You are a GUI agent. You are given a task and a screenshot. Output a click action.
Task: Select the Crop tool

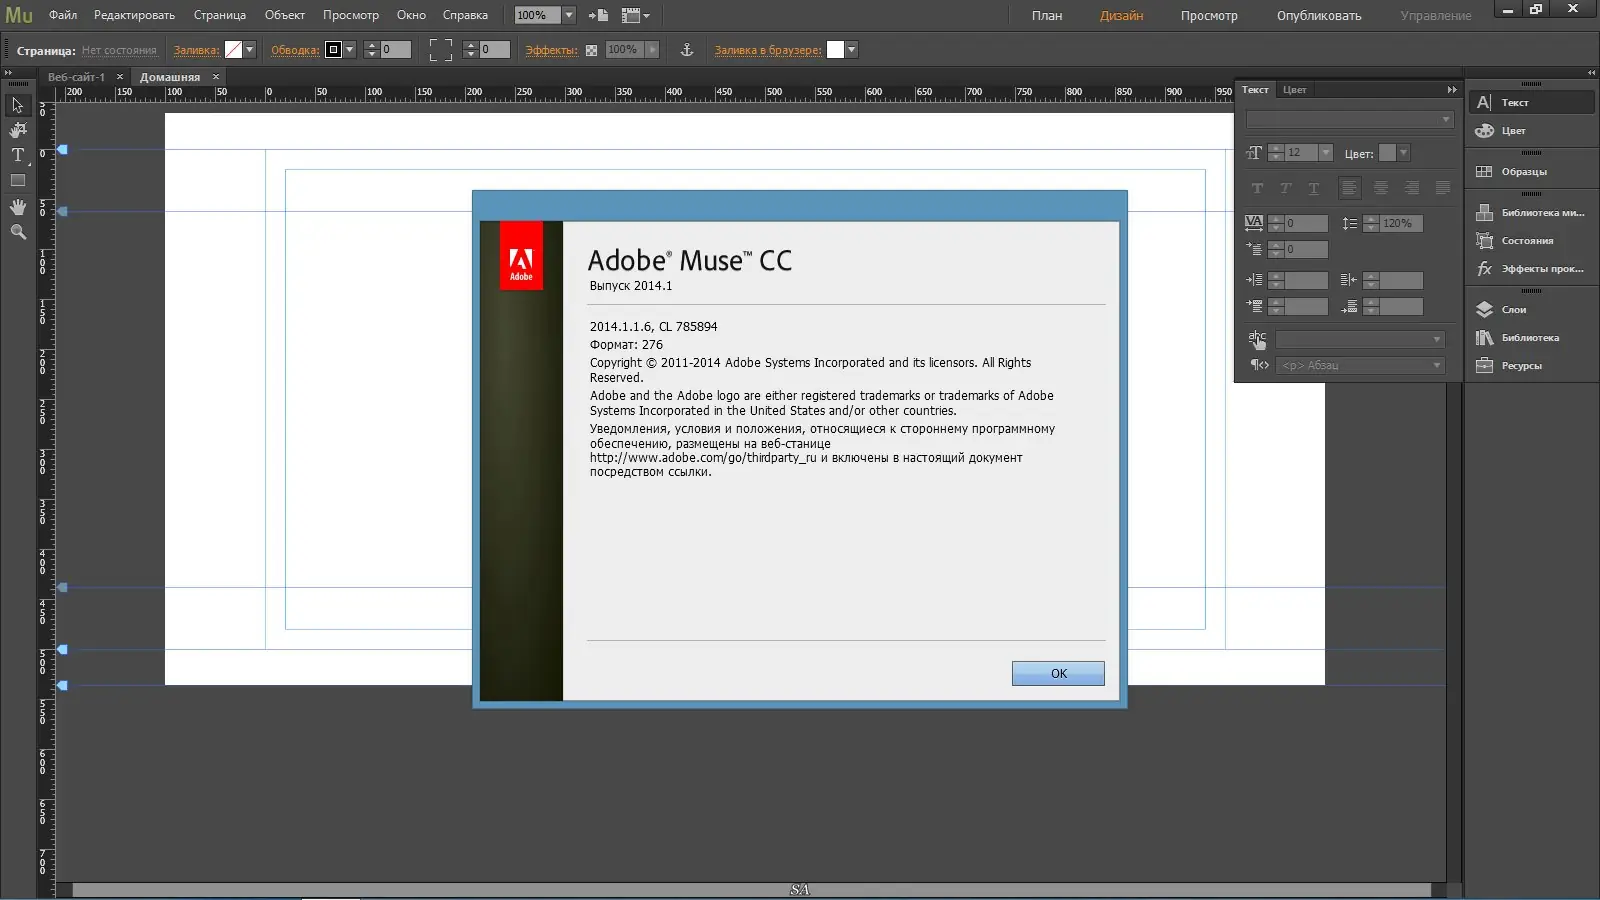pyautogui.click(x=17, y=130)
